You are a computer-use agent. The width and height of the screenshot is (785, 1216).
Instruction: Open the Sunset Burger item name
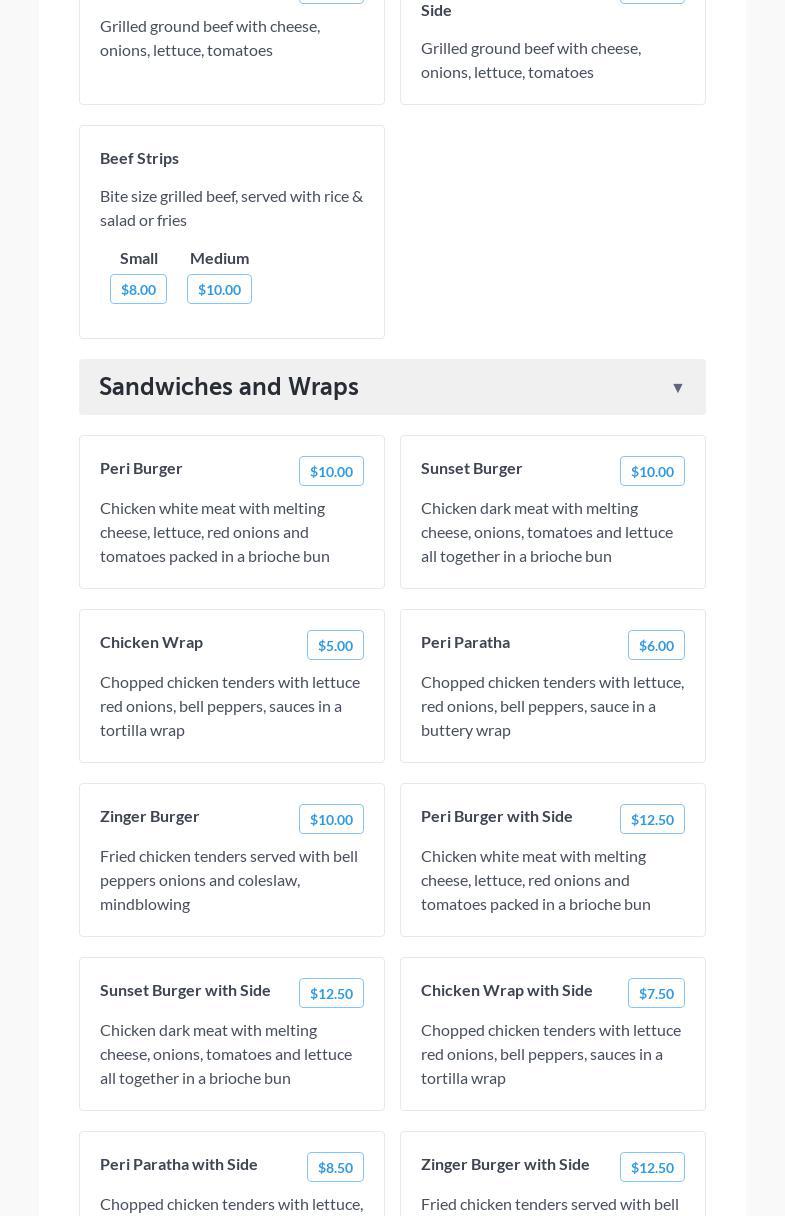point(471,468)
